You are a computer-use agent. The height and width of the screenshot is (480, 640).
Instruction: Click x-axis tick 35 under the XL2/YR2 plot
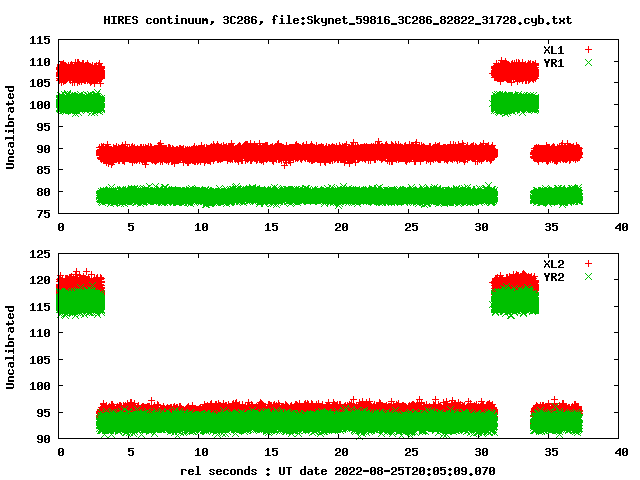point(551,452)
